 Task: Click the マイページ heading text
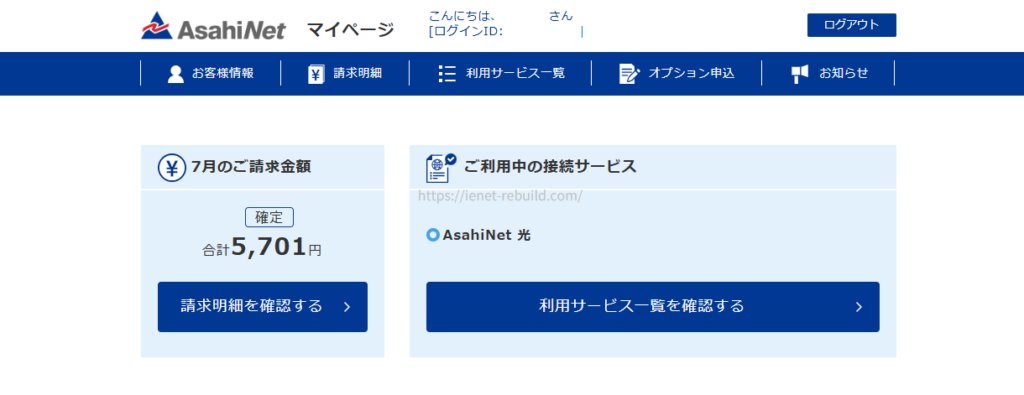click(x=351, y=29)
